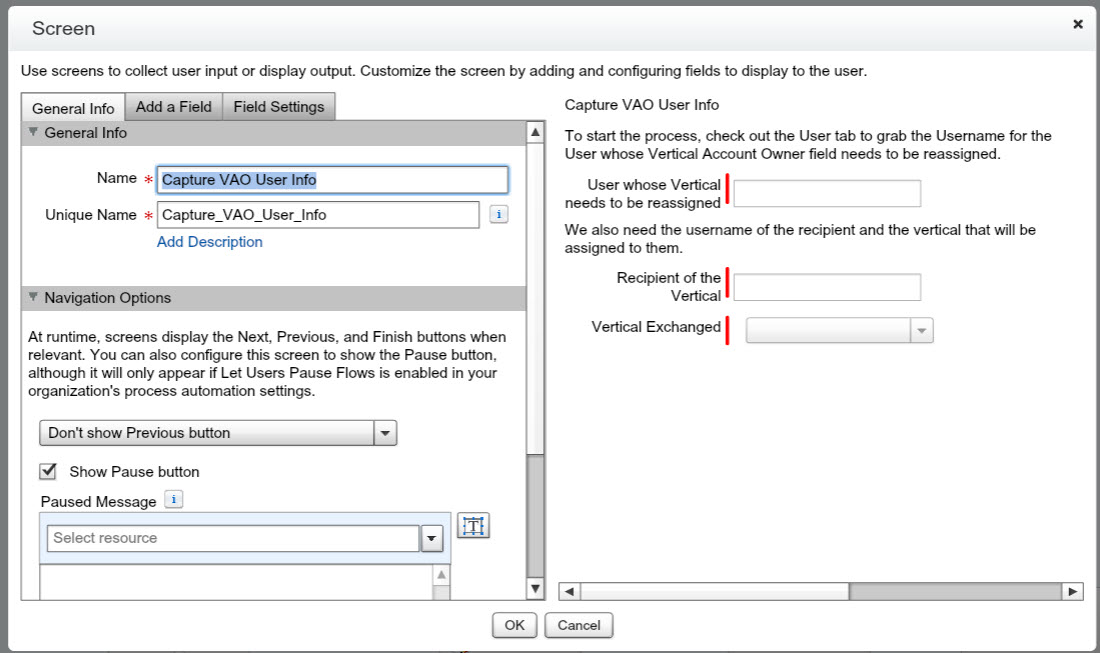Open the Don't show Previous button dropdown
This screenshot has width=1100, height=653.
click(385, 433)
